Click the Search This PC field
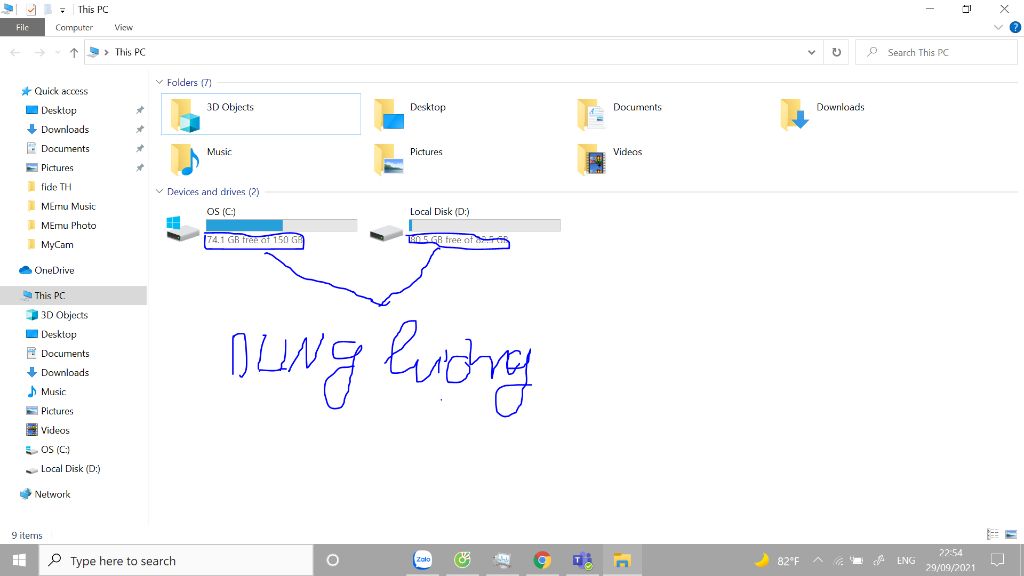 pyautogui.click(x=936, y=52)
